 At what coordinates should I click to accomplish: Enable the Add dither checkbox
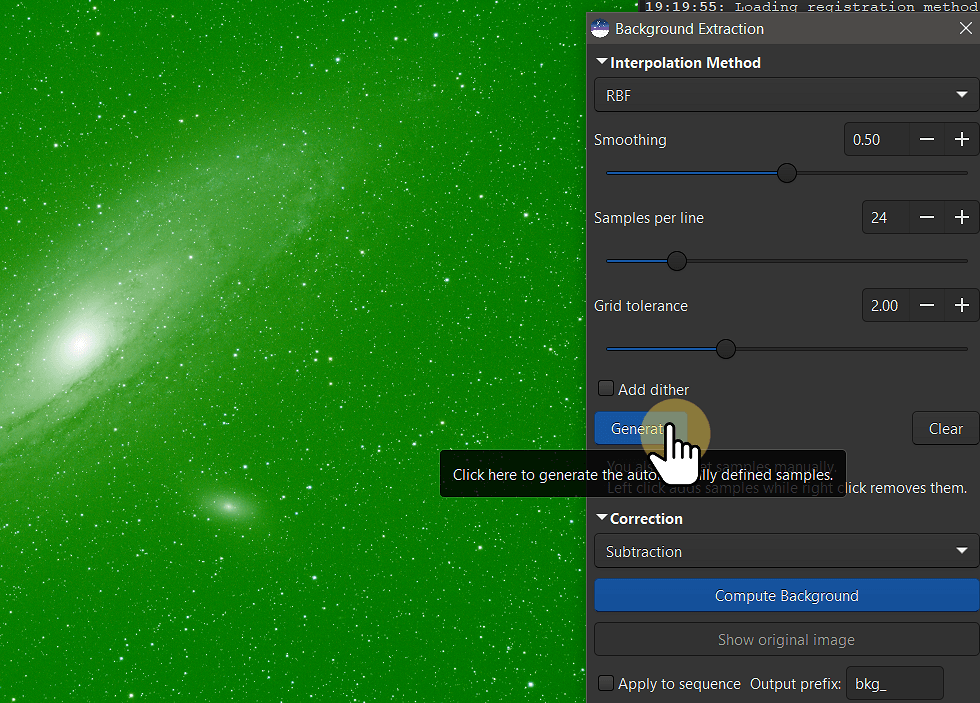(x=606, y=389)
